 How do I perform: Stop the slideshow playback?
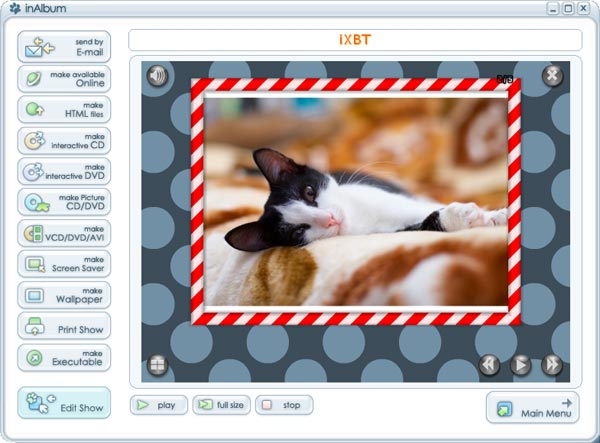point(284,405)
